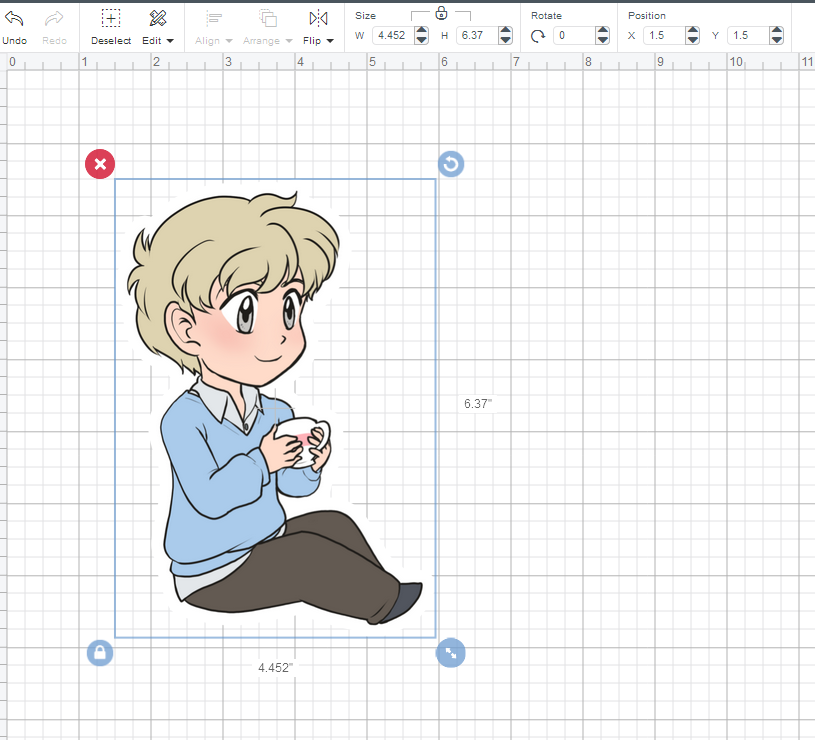815x740 pixels.
Task: Click the blue lock handle on selection
Action: [x=100, y=653]
